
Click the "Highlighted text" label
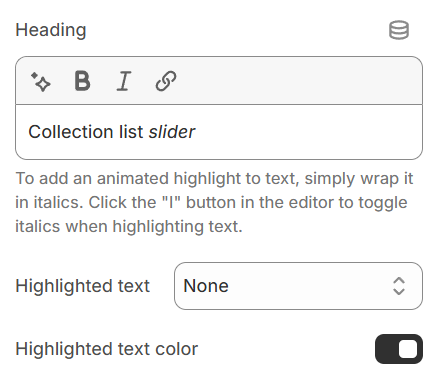click(x=83, y=286)
